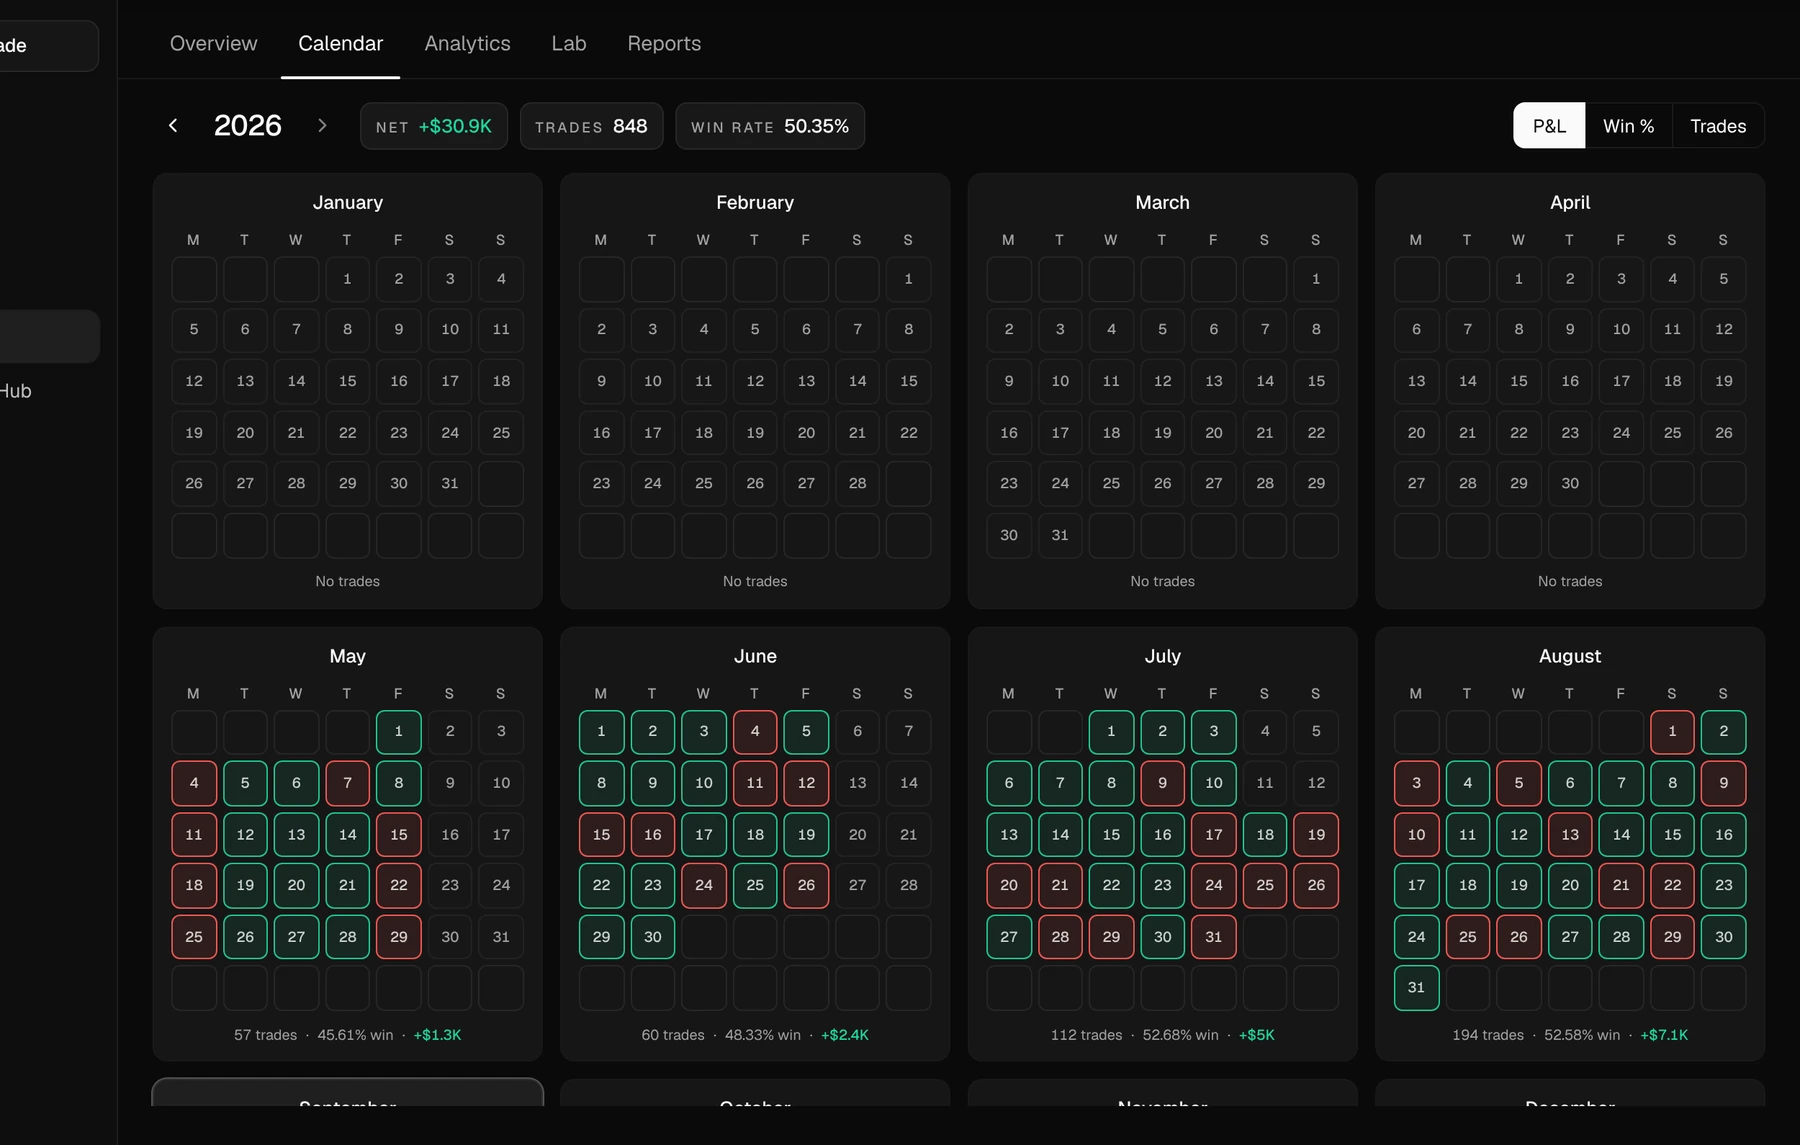
Task: Open the Reports tab
Action: coord(664,43)
